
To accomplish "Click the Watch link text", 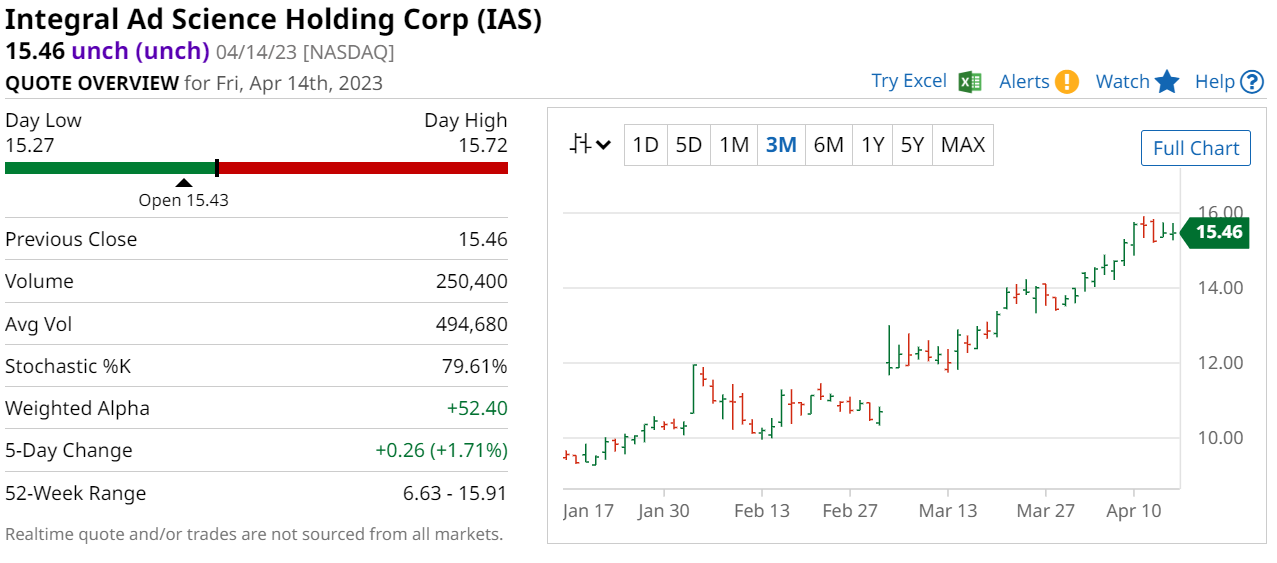I will pyautogui.click(x=1123, y=82).
